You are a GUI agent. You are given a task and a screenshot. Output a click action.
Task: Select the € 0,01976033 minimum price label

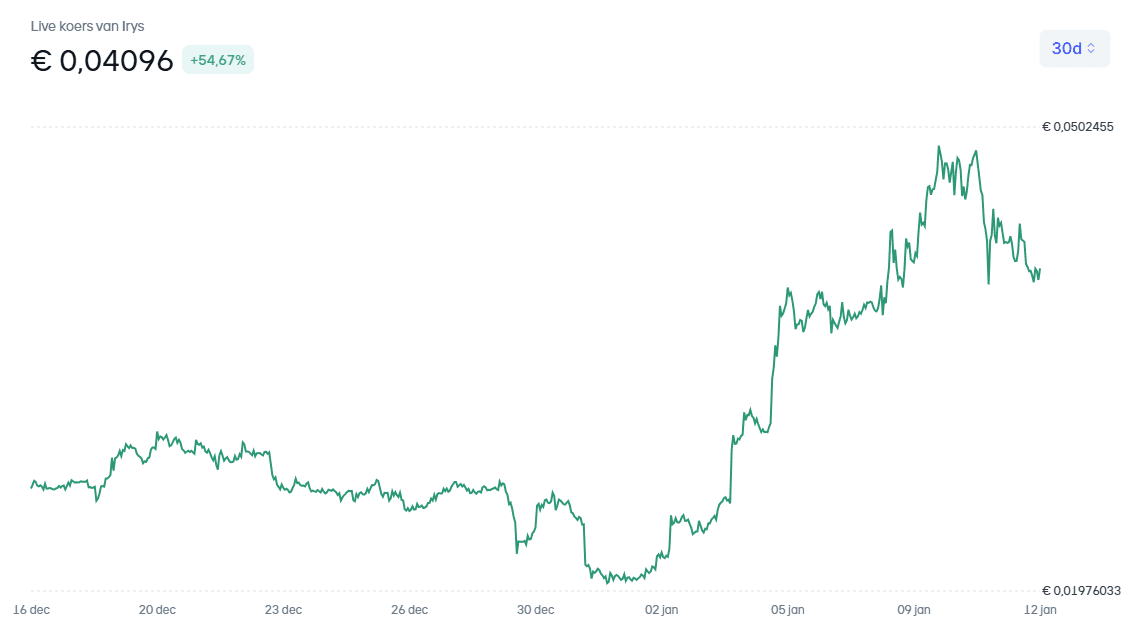[1081, 591]
